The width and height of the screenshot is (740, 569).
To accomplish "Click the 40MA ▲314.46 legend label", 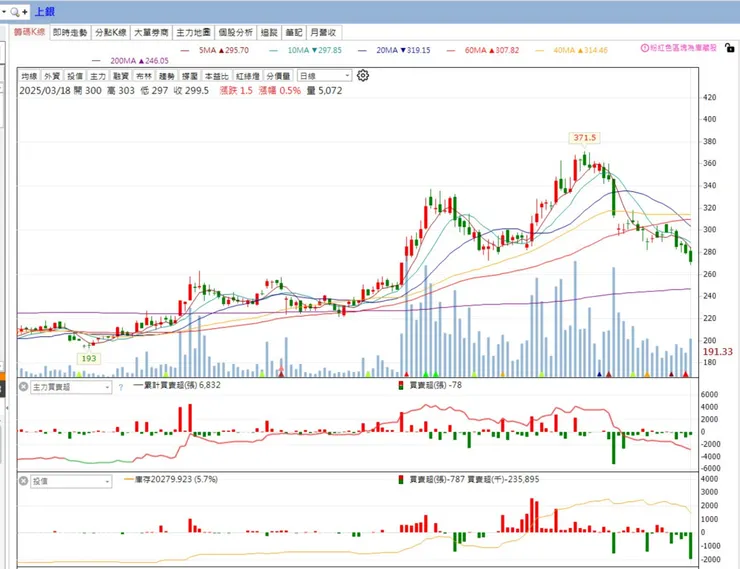I will 580,50.
